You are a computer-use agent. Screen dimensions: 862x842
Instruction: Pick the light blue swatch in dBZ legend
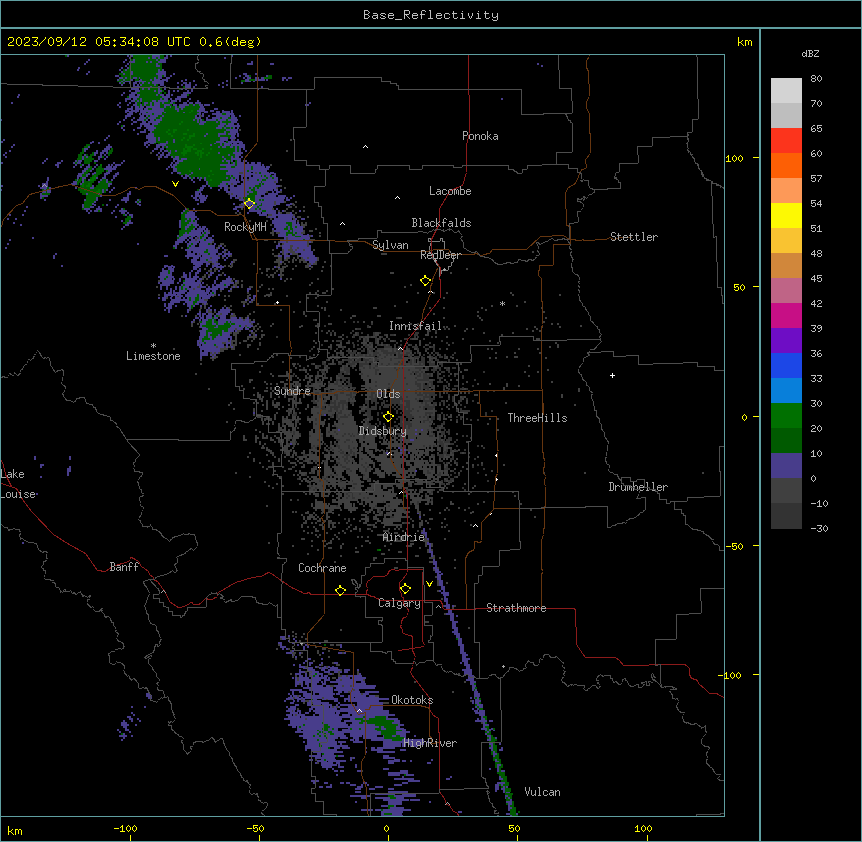click(x=786, y=391)
